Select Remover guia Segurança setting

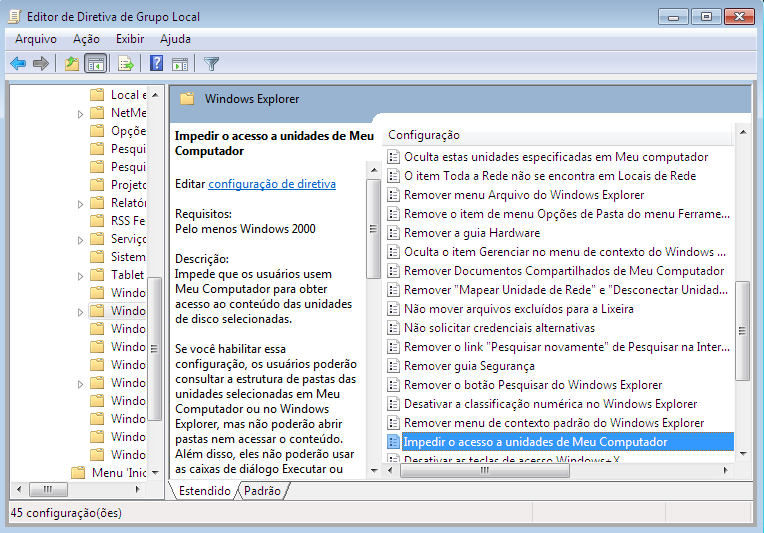469,366
